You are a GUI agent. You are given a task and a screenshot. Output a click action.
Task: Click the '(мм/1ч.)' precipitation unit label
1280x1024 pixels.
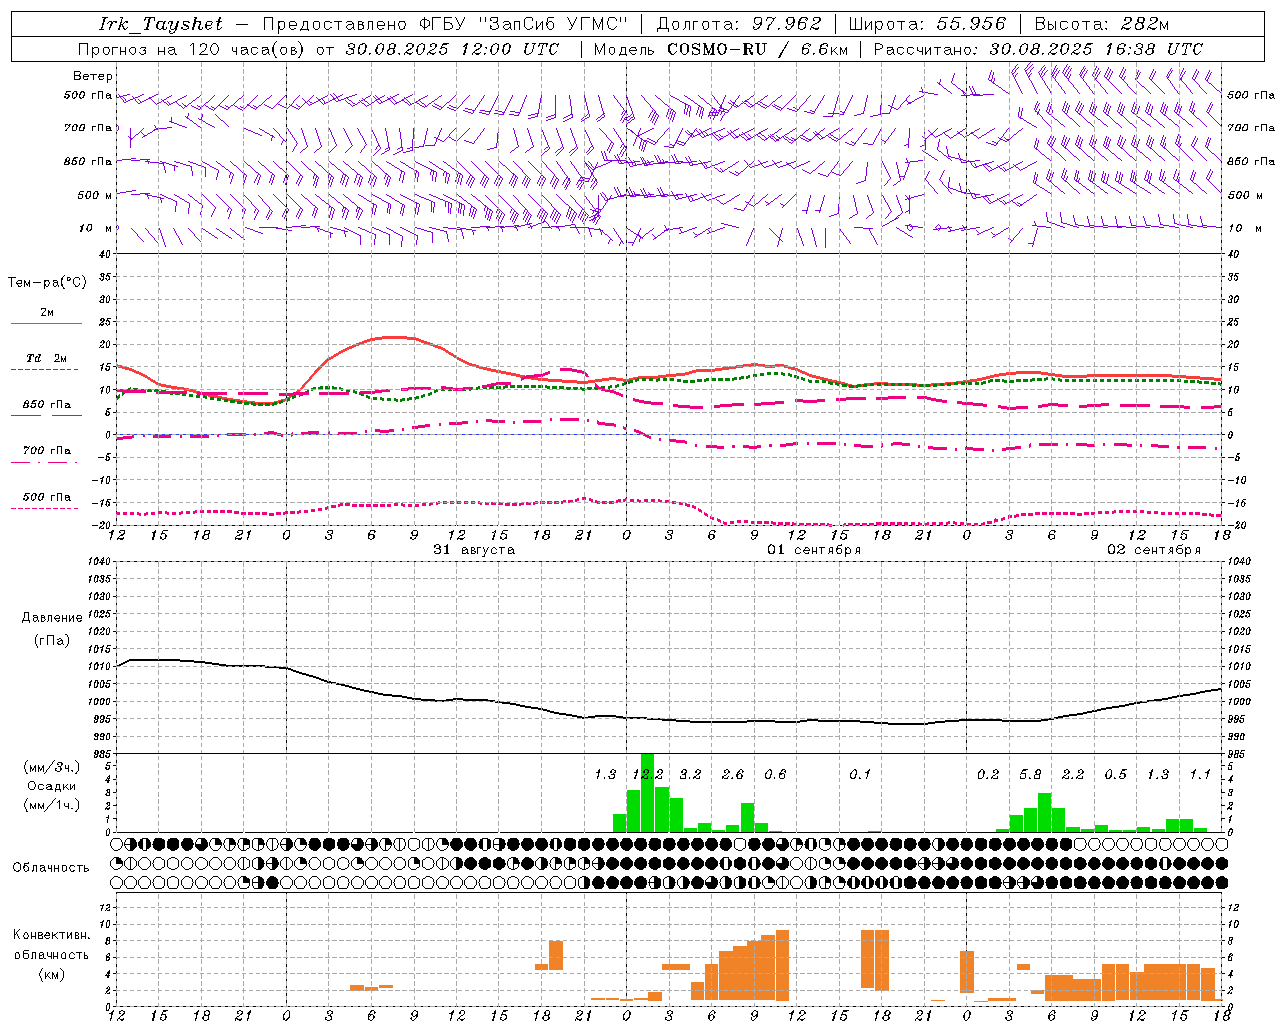[52, 805]
